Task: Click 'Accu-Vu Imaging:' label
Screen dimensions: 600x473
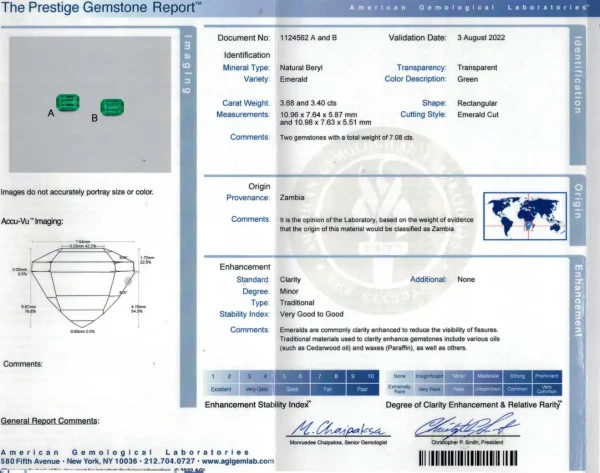Action: (32, 222)
